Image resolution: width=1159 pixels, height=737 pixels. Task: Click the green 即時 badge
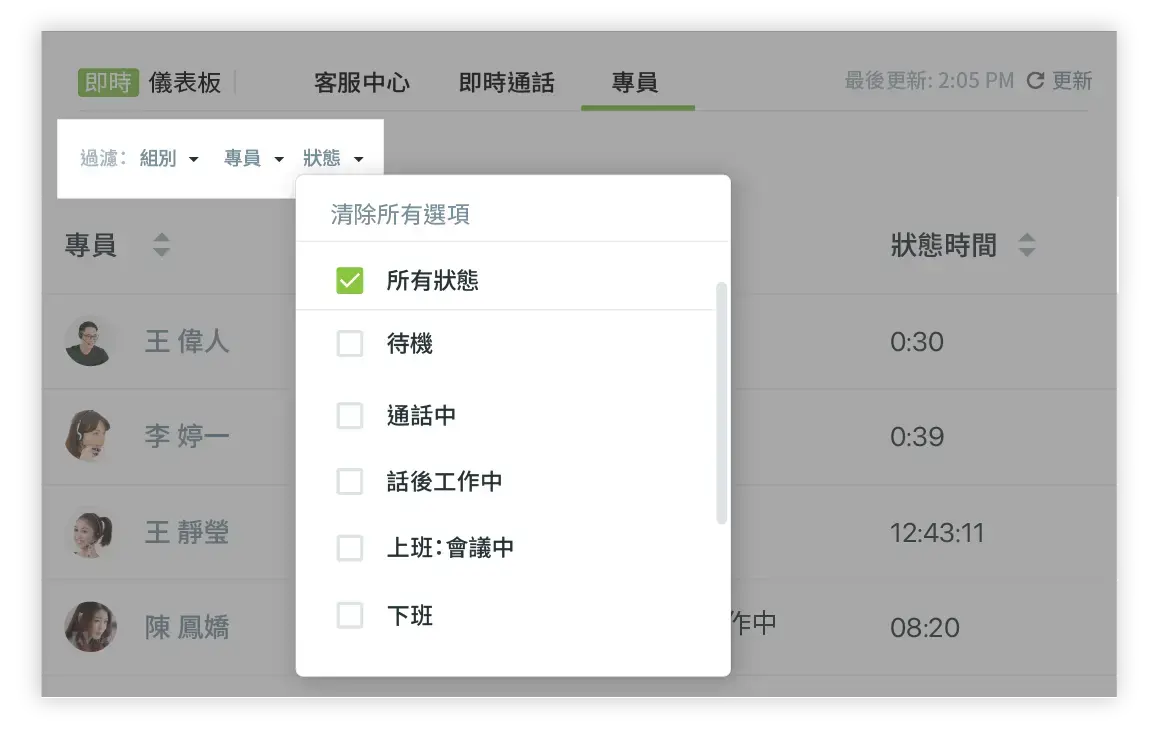coord(108,82)
